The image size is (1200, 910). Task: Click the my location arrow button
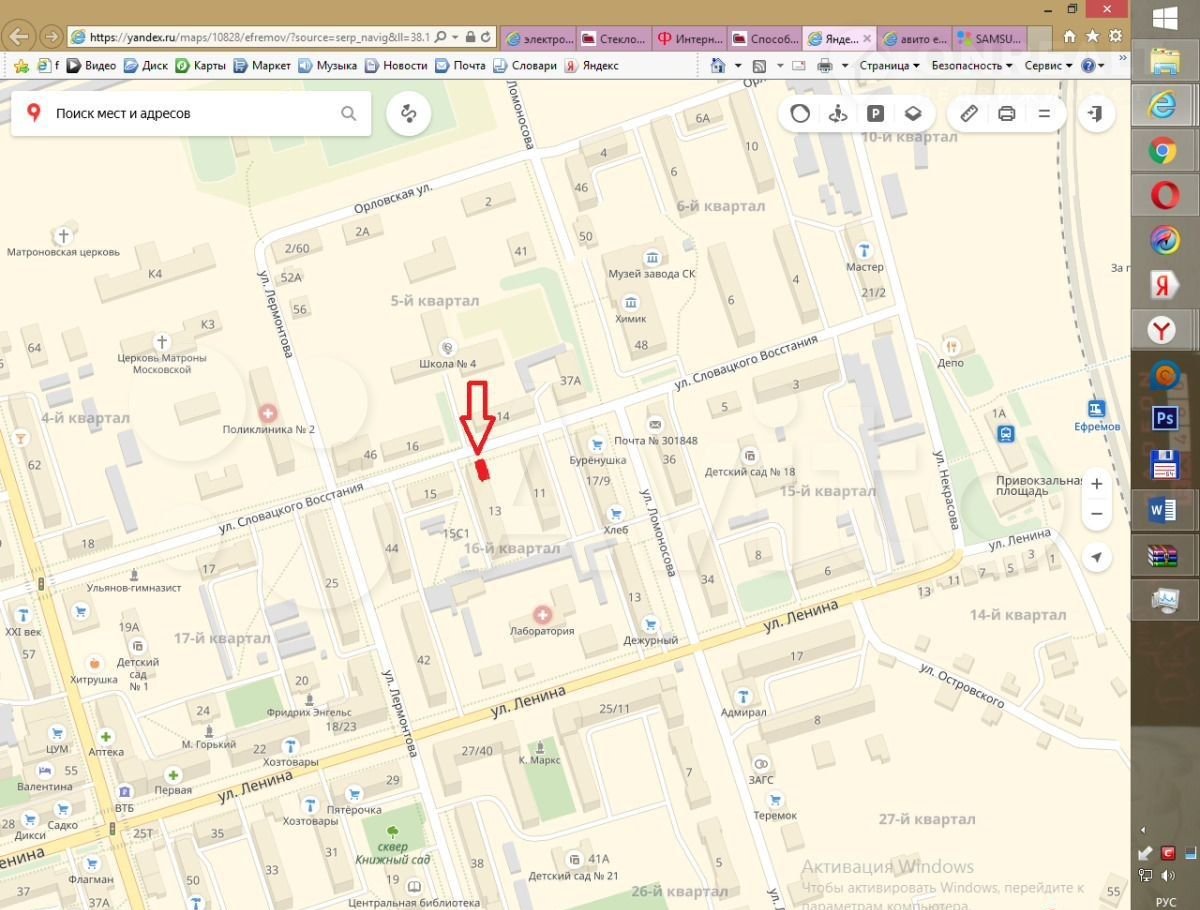[1097, 557]
